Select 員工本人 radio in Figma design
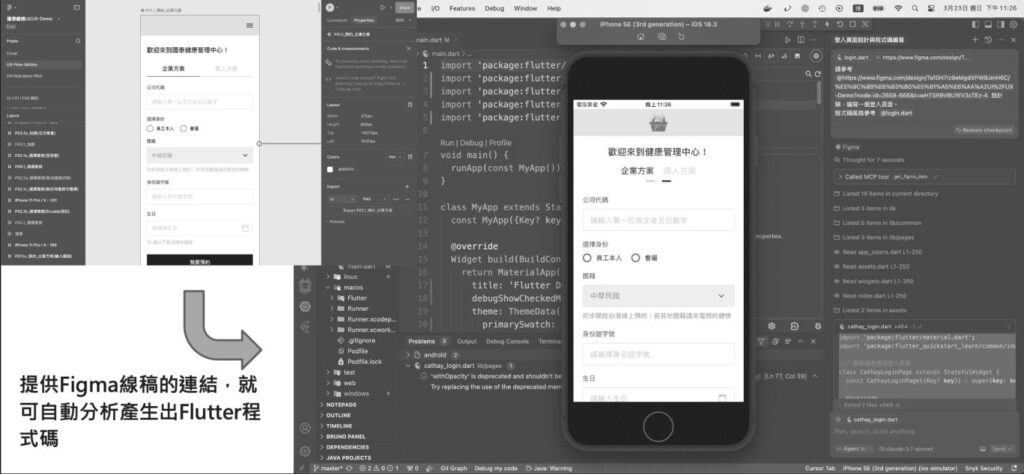Screen dimensions: 1024x474 (x=150, y=129)
